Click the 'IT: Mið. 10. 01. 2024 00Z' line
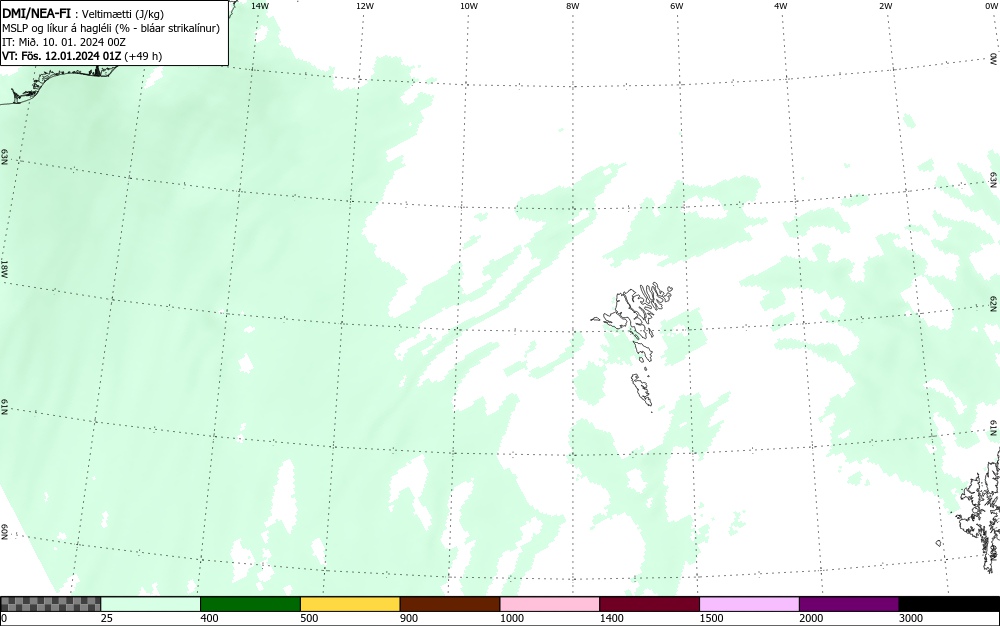Screen dimensions: 1000x626 (x=64, y=42)
